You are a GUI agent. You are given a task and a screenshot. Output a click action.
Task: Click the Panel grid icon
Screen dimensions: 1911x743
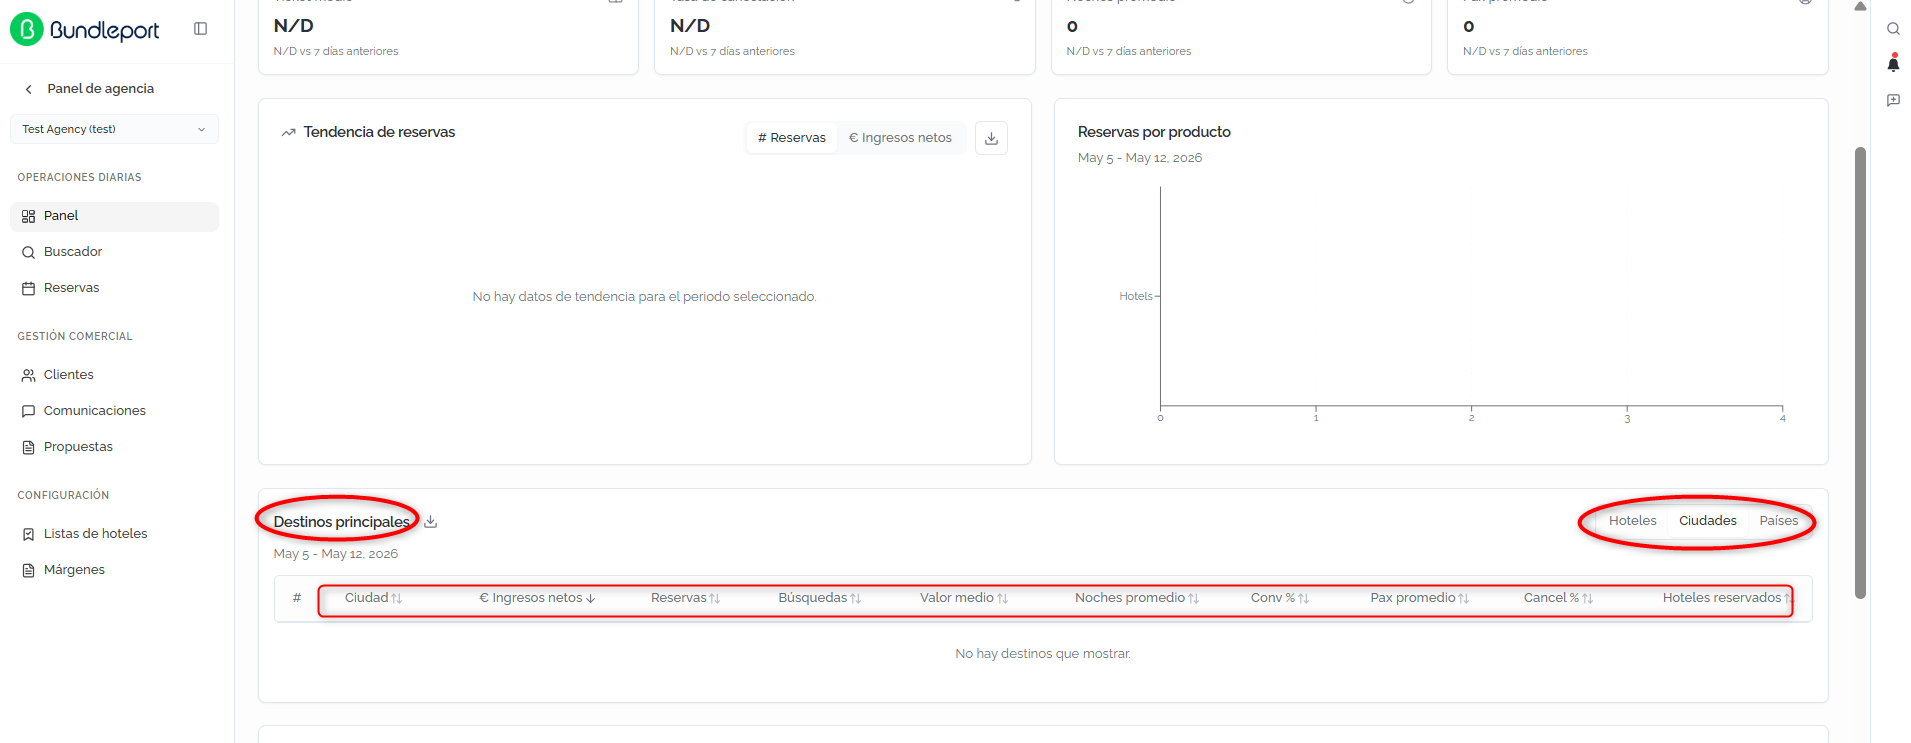pyautogui.click(x=28, y=216)
